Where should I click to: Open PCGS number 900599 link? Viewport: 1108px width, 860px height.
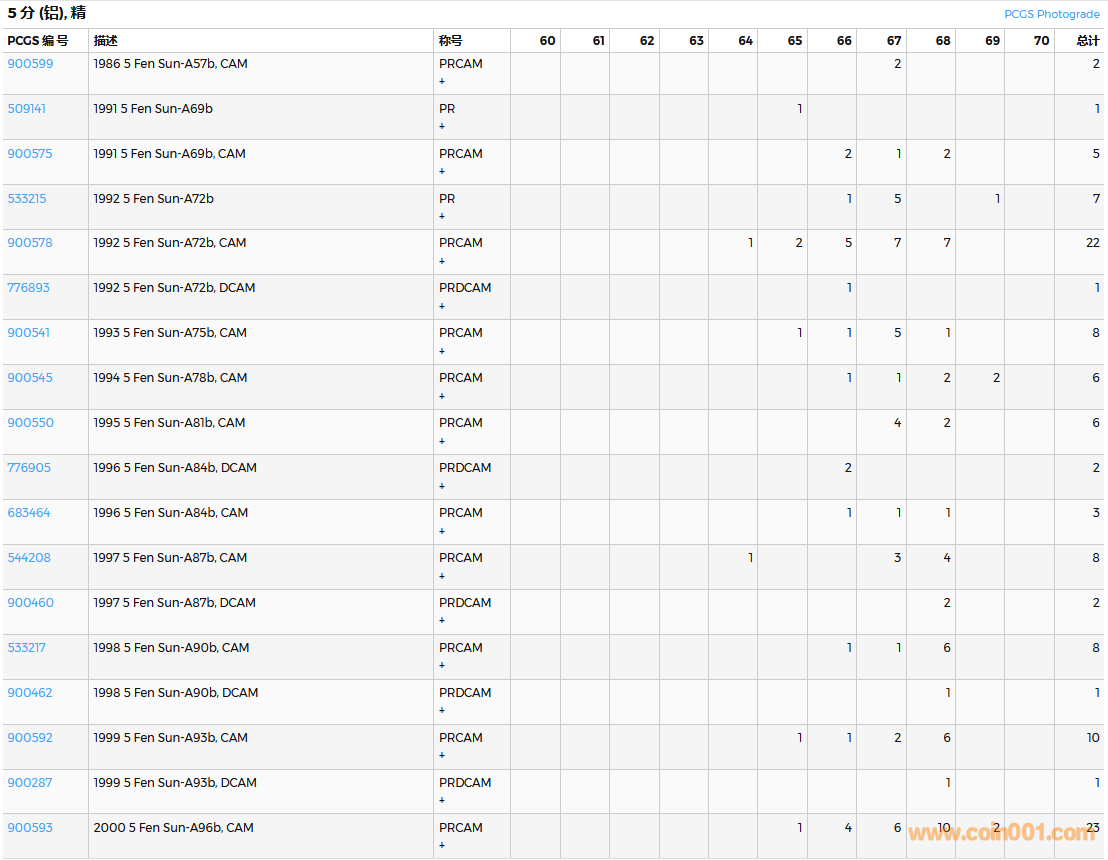tap(30, 64)
